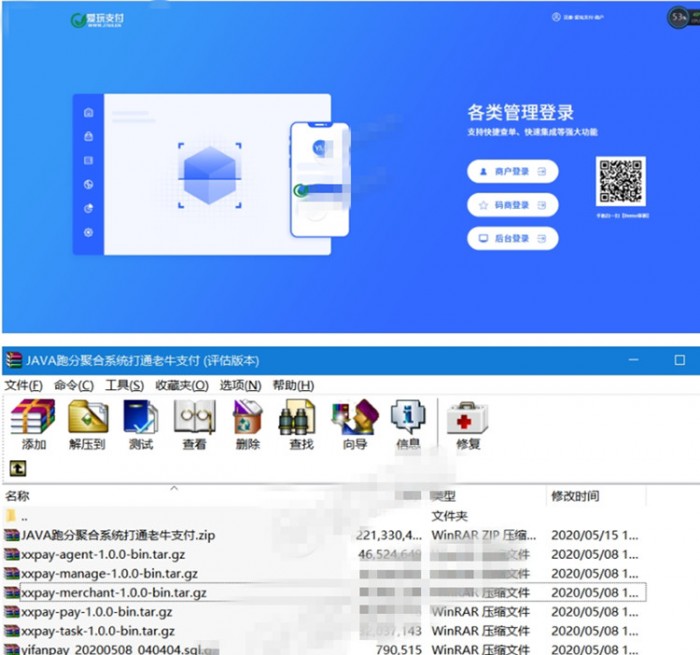Open the 查看 (View) book icon
This screenshot has width=700, height=655.
[194, 424]
